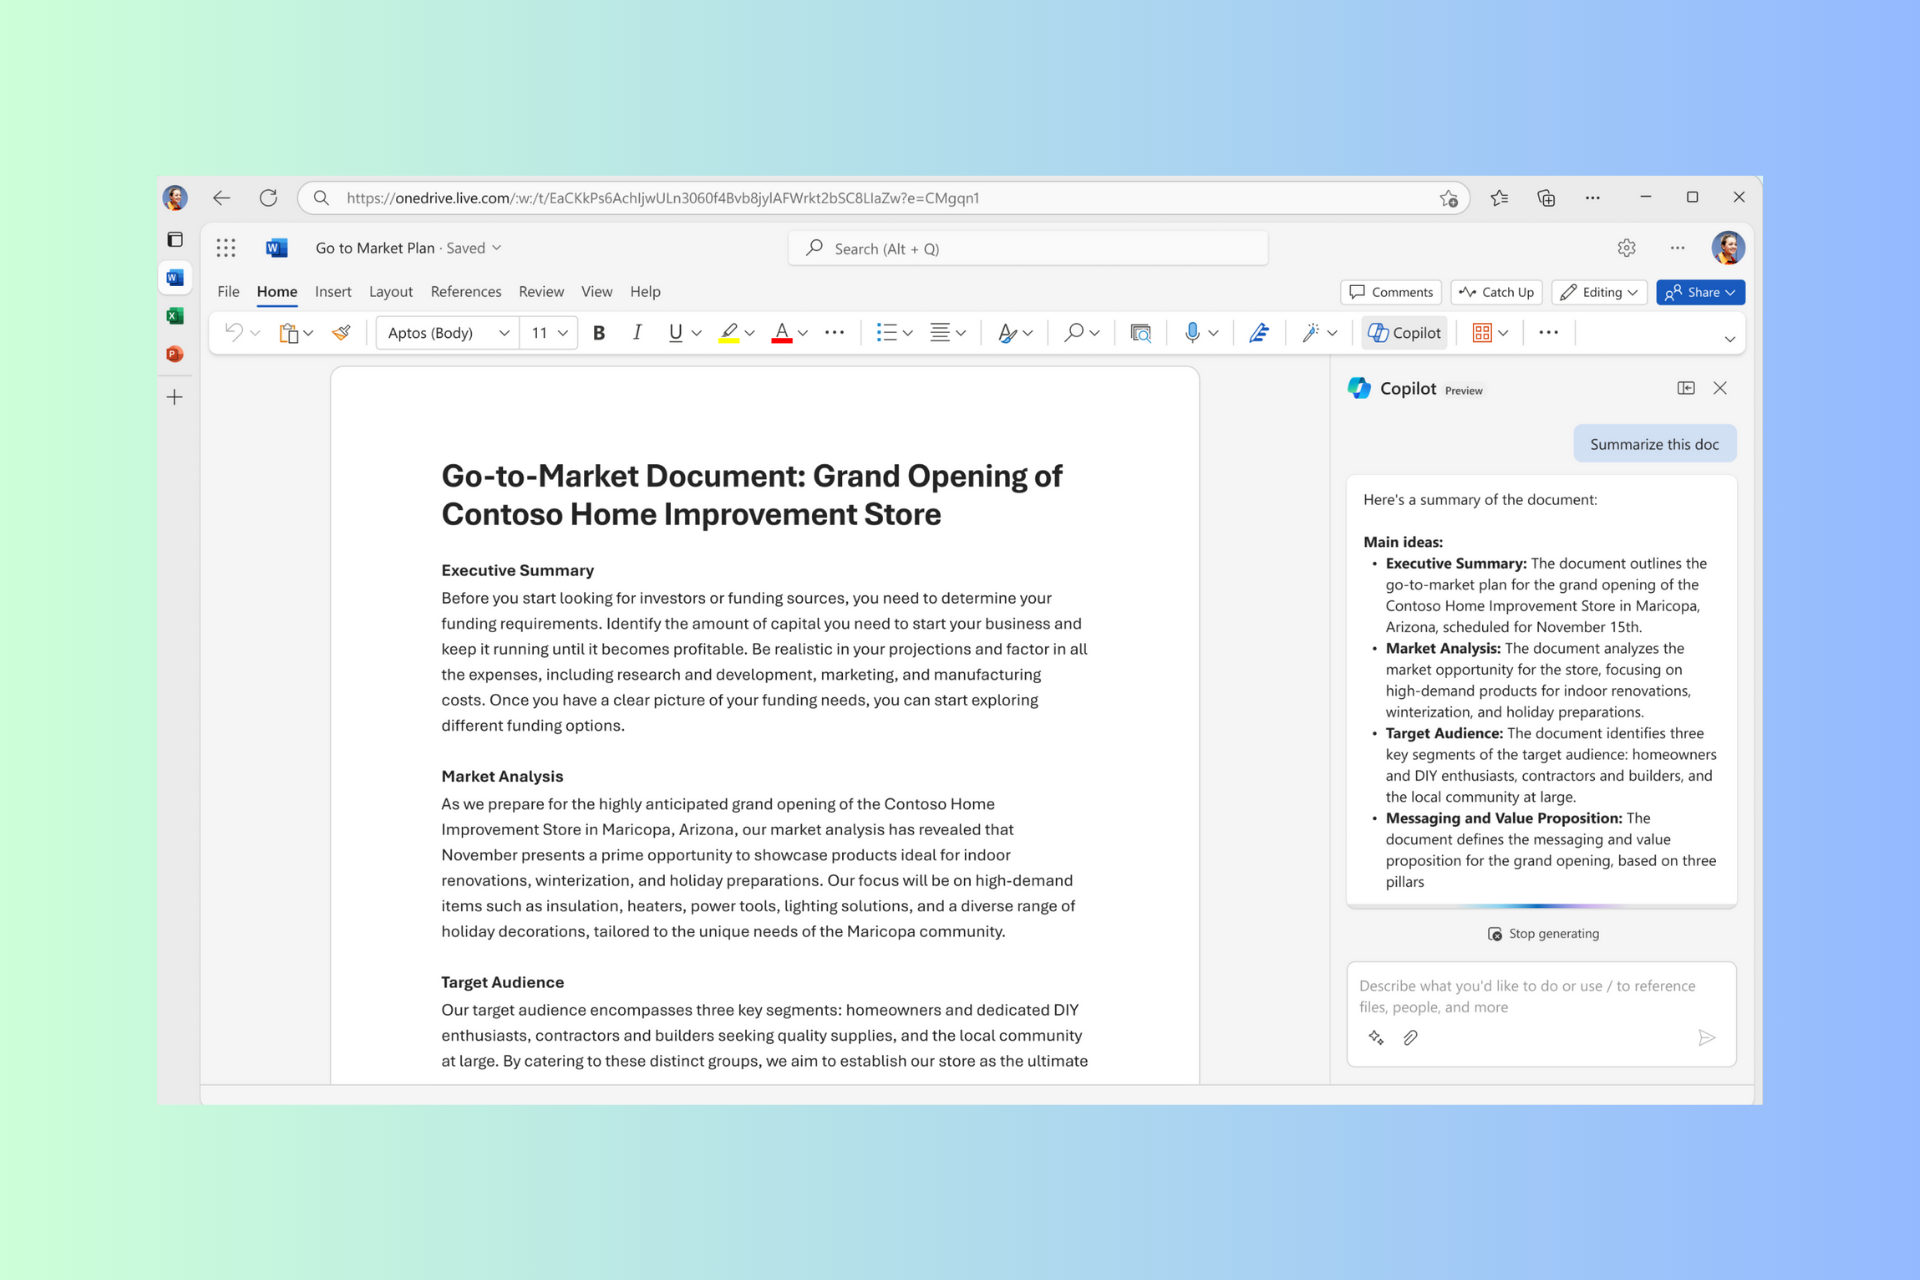Click the Bold formatting icon
The image size is (1920, 1280).
click(597, 331)
